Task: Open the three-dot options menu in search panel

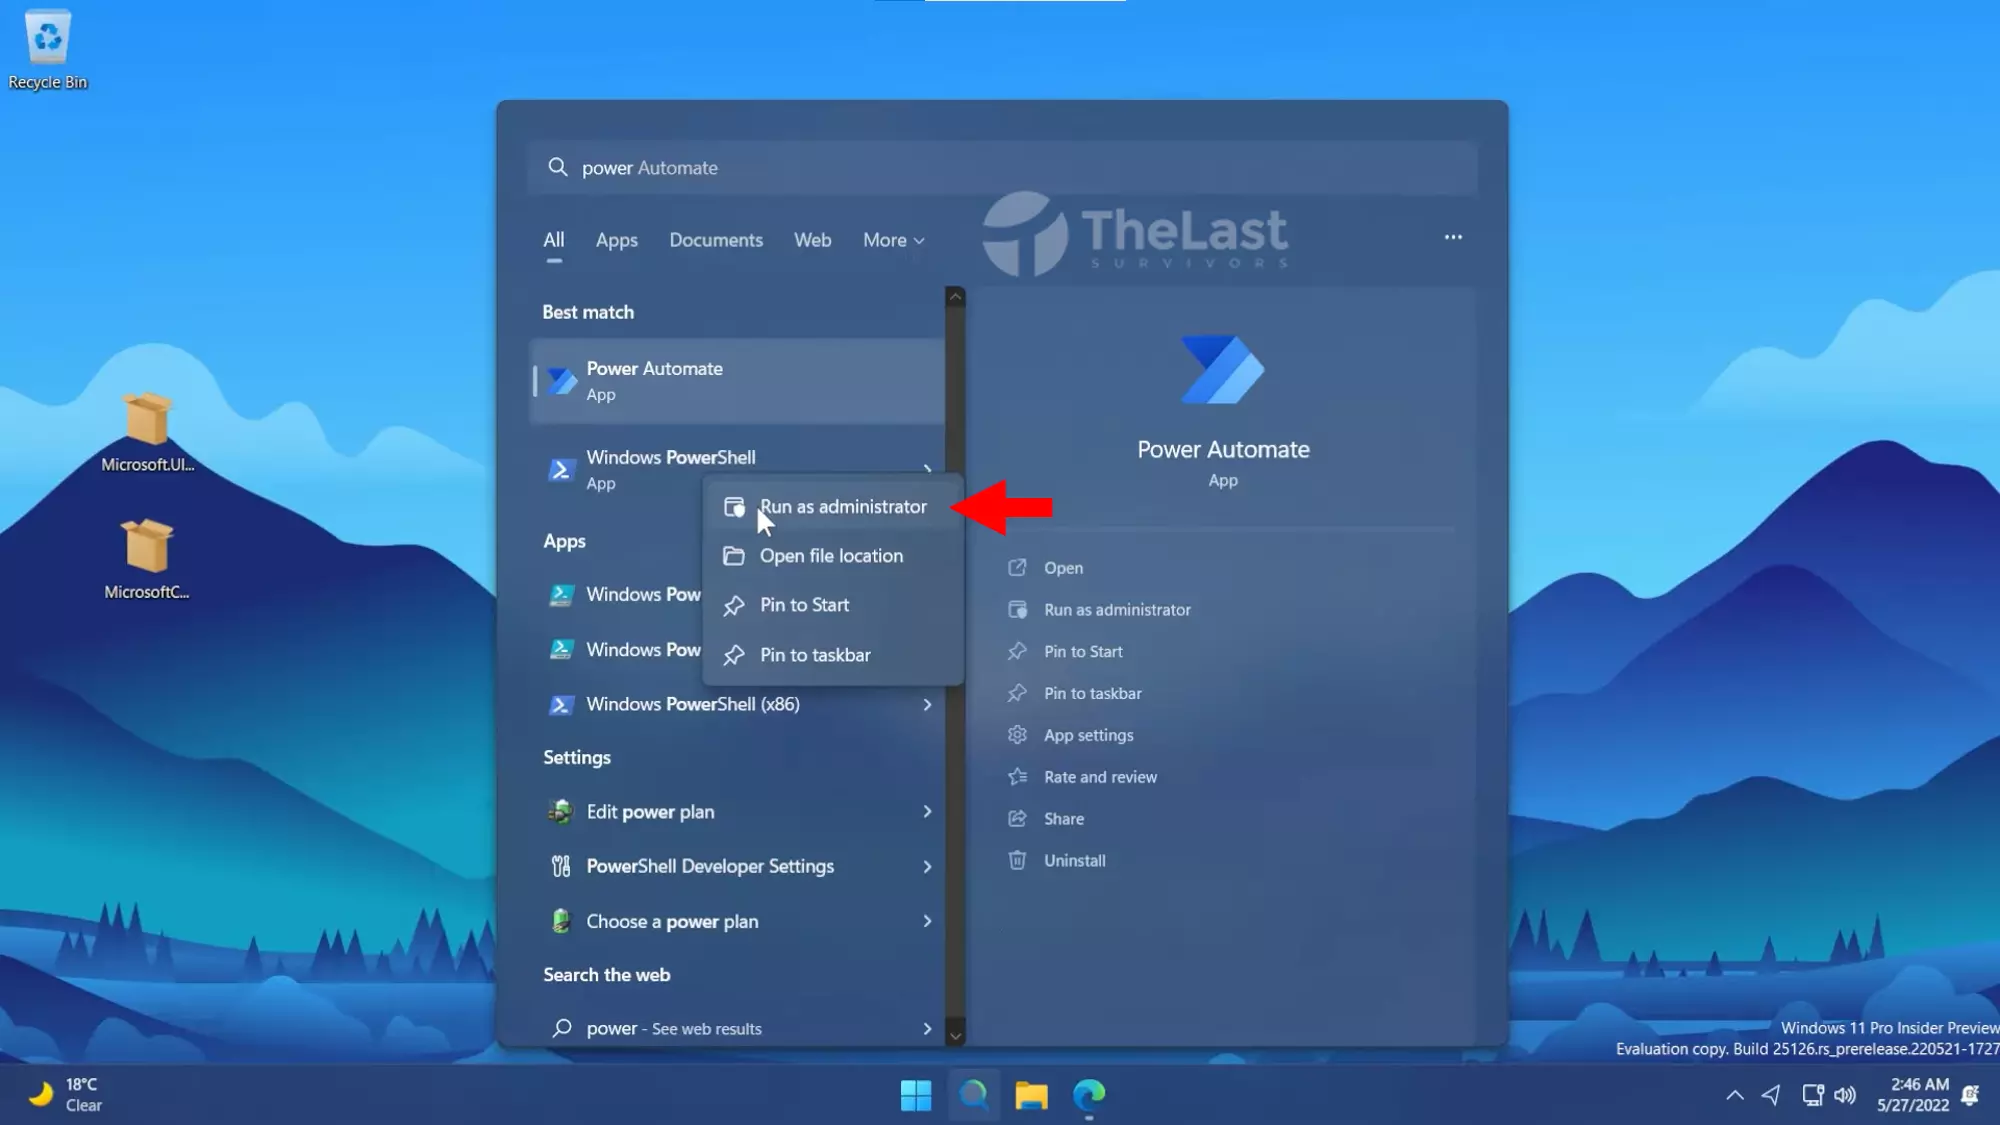Action: [x=1453, y=237]
